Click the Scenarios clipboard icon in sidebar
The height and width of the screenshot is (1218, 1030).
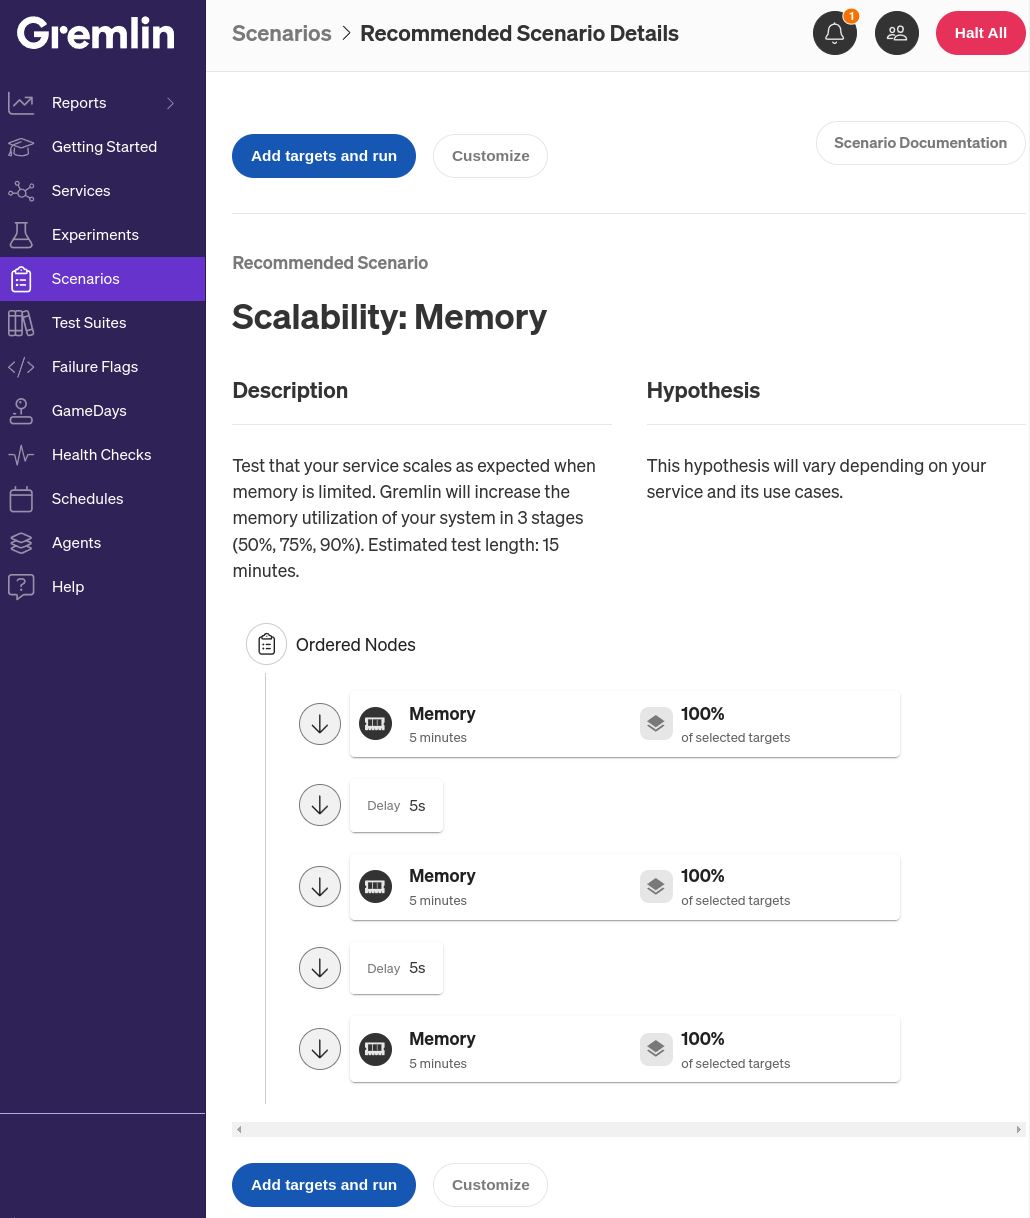21,279
